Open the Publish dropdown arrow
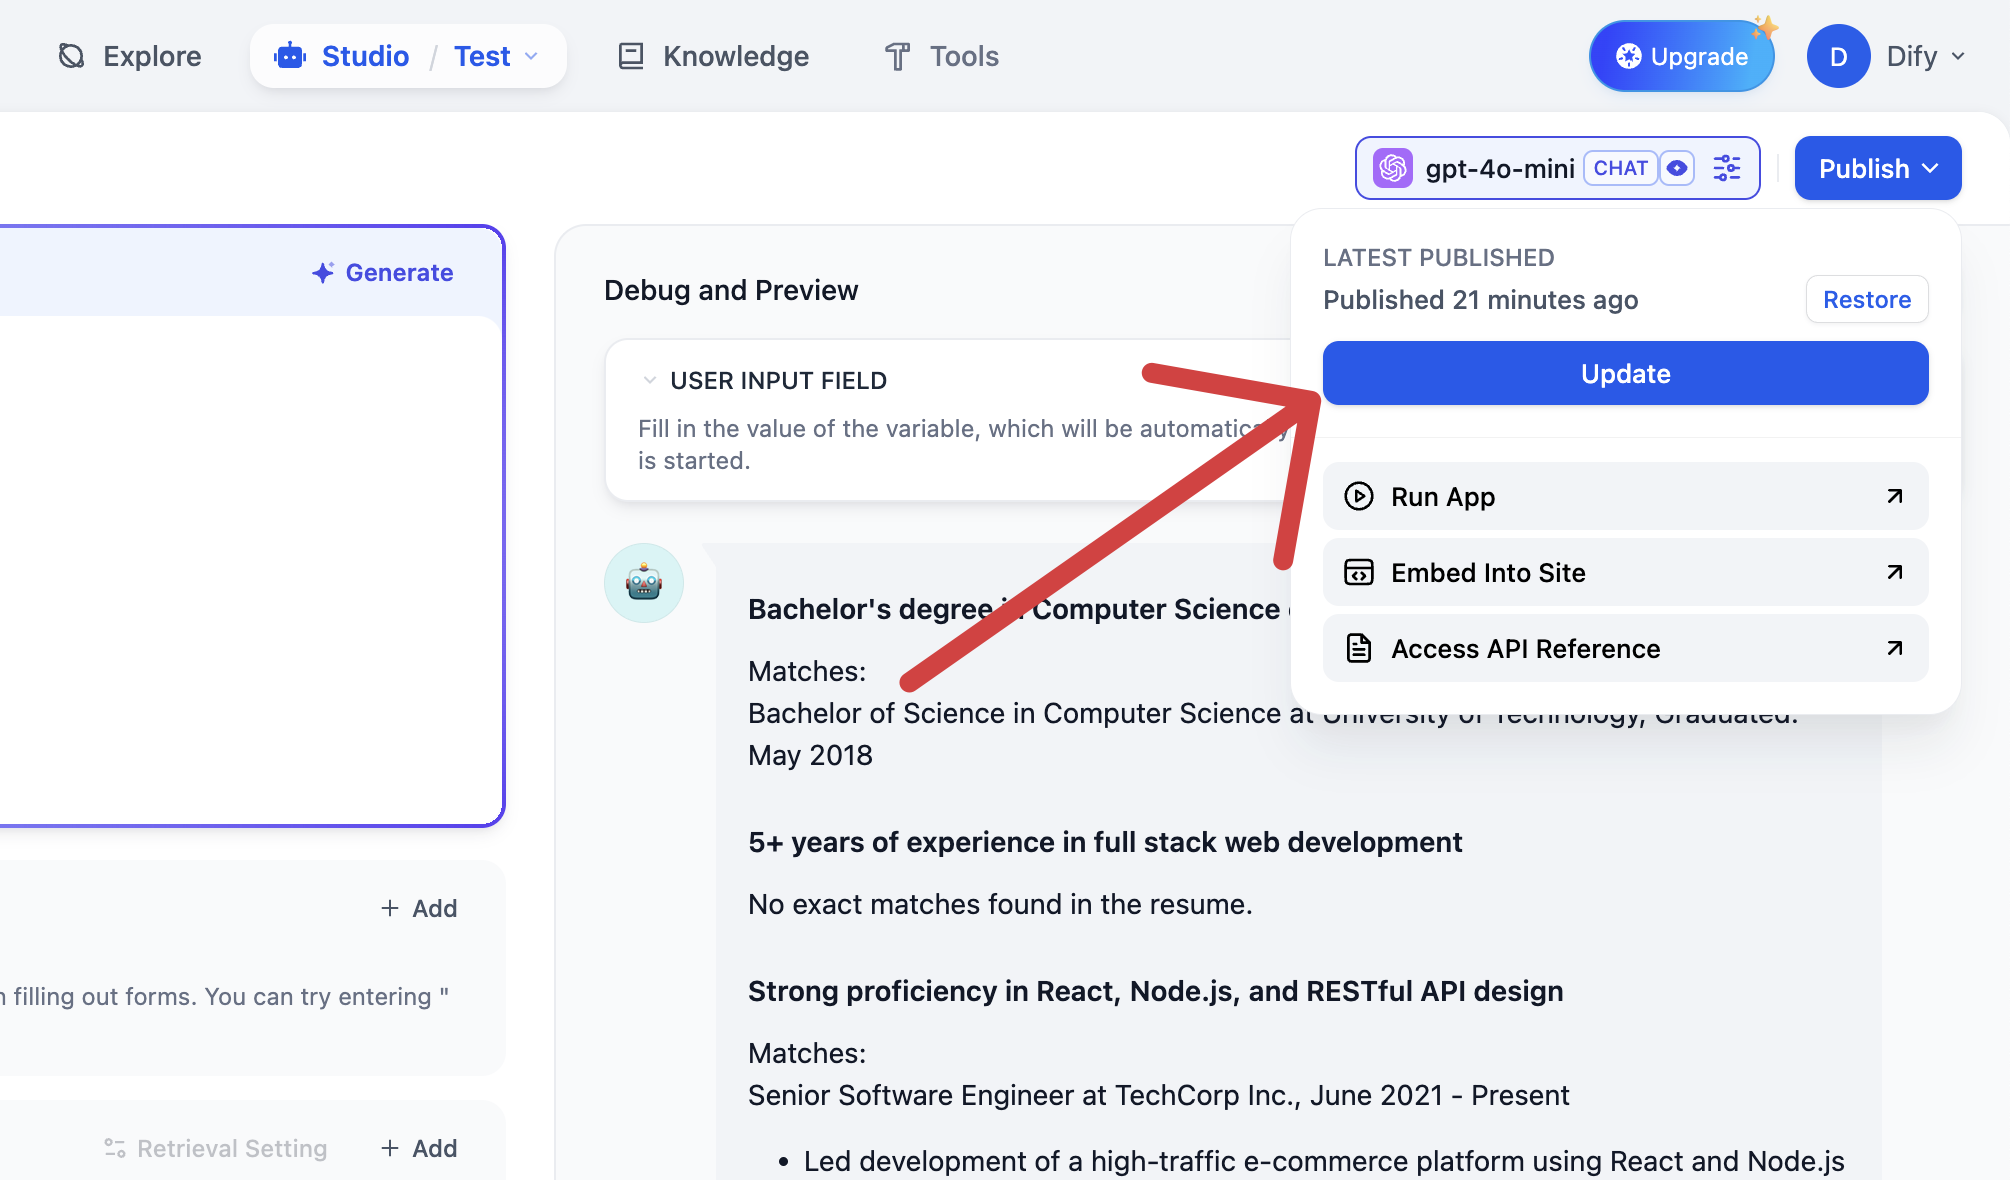The image size is (2010, 1180). click(1931, 167)
